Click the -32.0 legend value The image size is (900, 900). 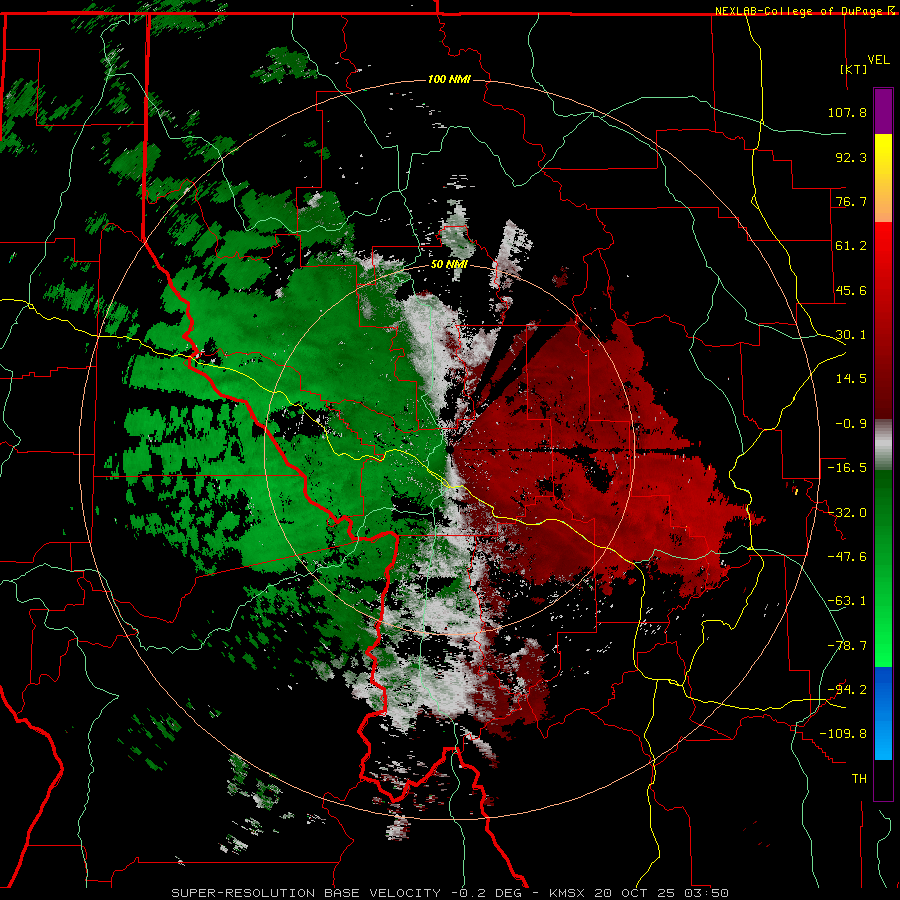(847, 513)
